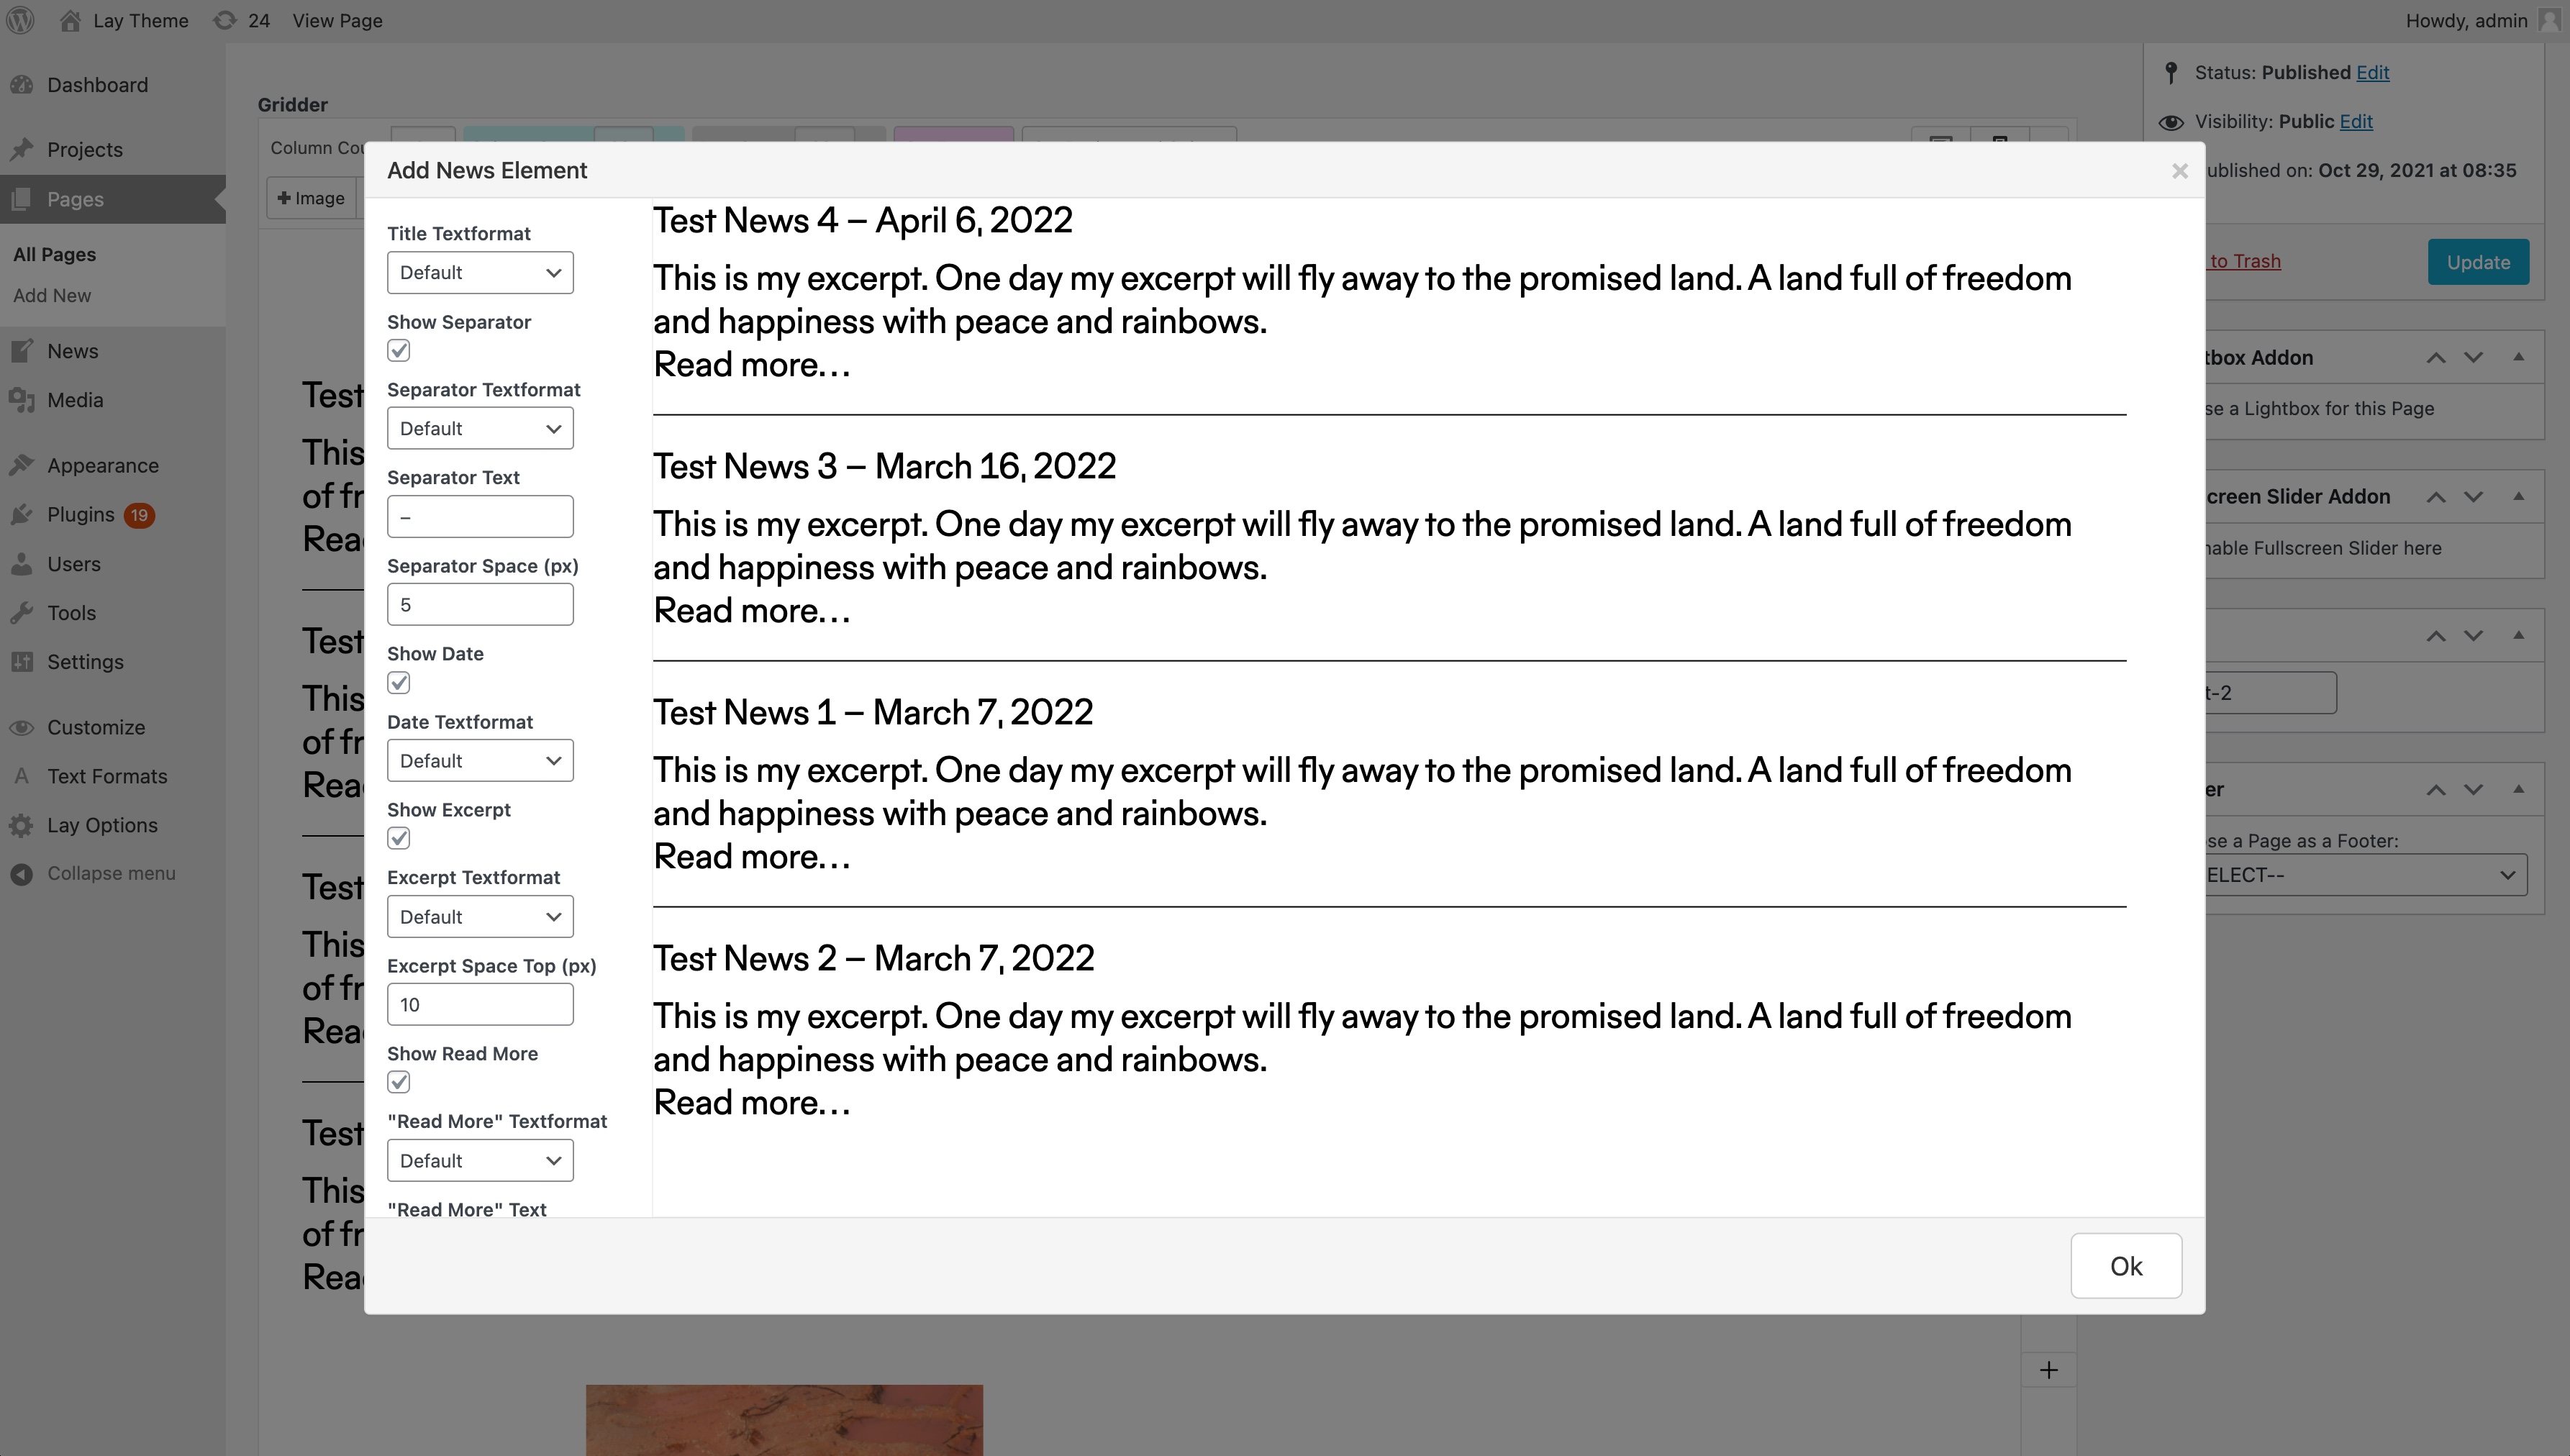Open the Separator Textformat dropdown
This screenshot has width=2570, height=1456.
[x=480, y=428]
